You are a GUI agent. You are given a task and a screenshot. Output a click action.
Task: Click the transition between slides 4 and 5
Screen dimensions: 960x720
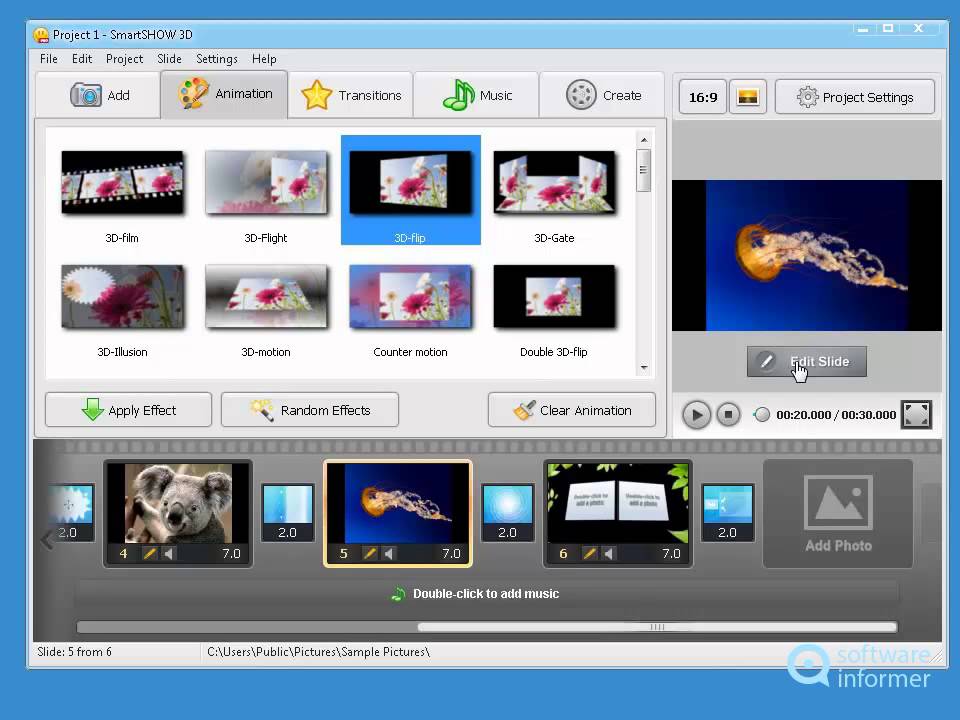click(288, 512)
